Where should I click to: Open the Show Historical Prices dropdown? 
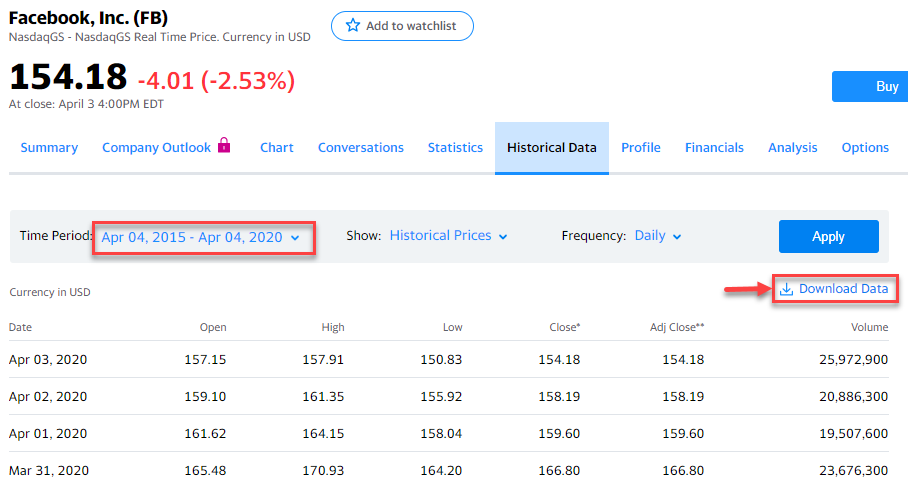point(449,236)
